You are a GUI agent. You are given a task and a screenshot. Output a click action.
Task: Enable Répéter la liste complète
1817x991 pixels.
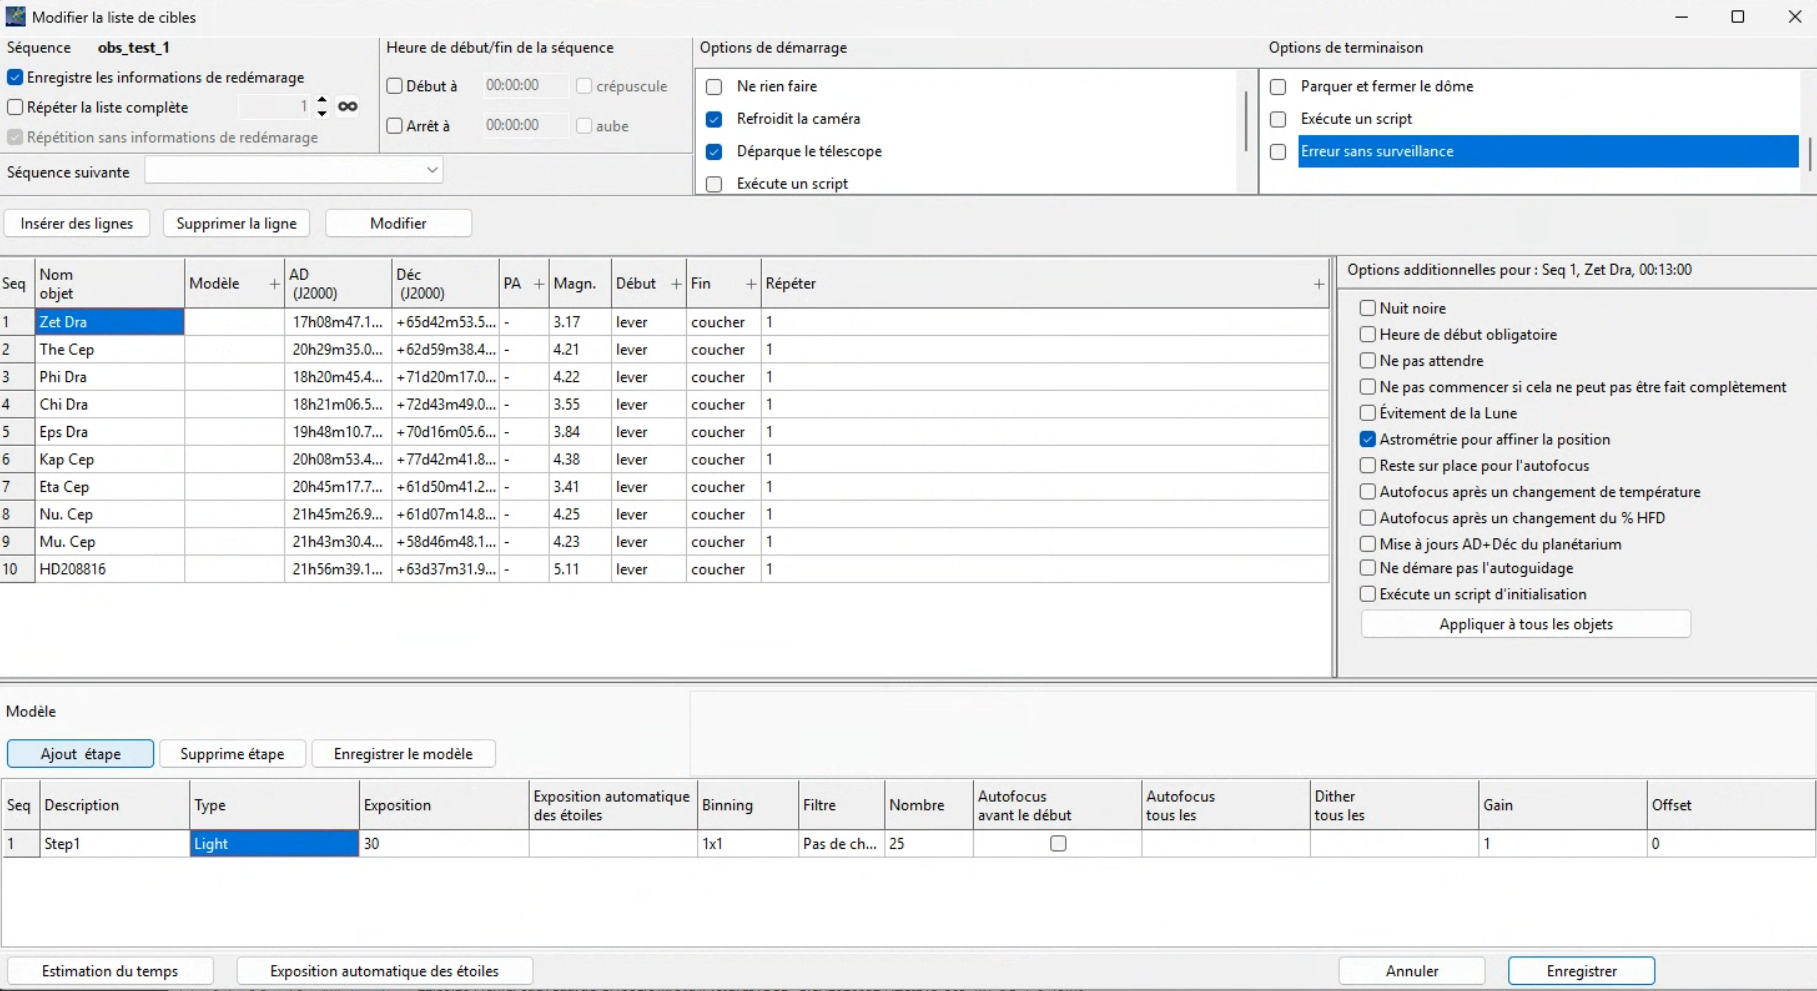15,107
